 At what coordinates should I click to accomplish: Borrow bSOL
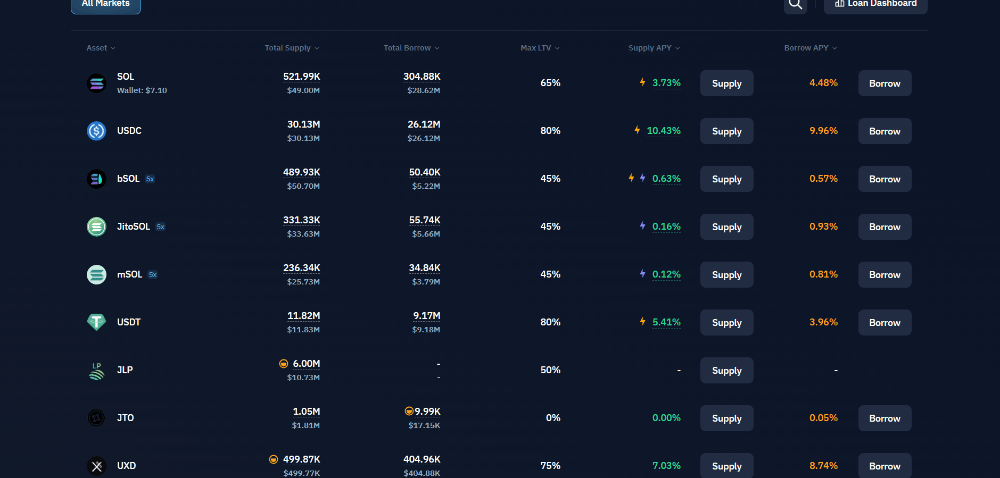[x=885, y=178]
